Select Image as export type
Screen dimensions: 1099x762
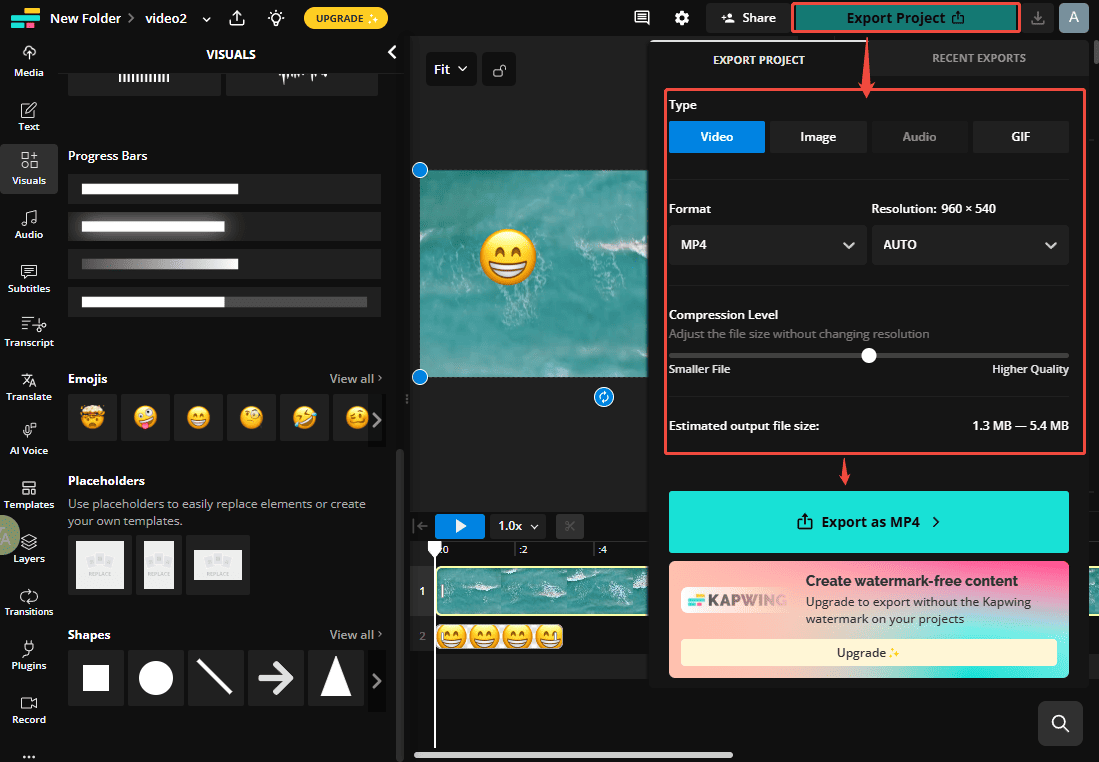click(818, 136)
